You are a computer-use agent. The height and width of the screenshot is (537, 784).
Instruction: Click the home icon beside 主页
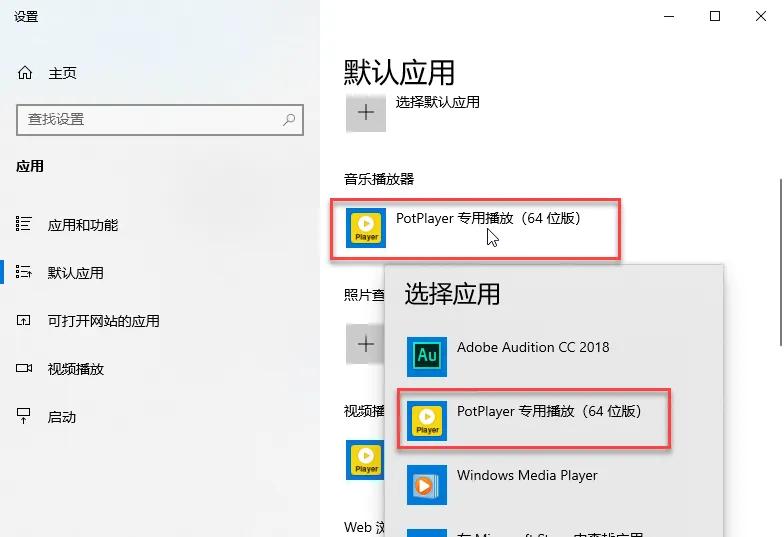pos(24,73)
